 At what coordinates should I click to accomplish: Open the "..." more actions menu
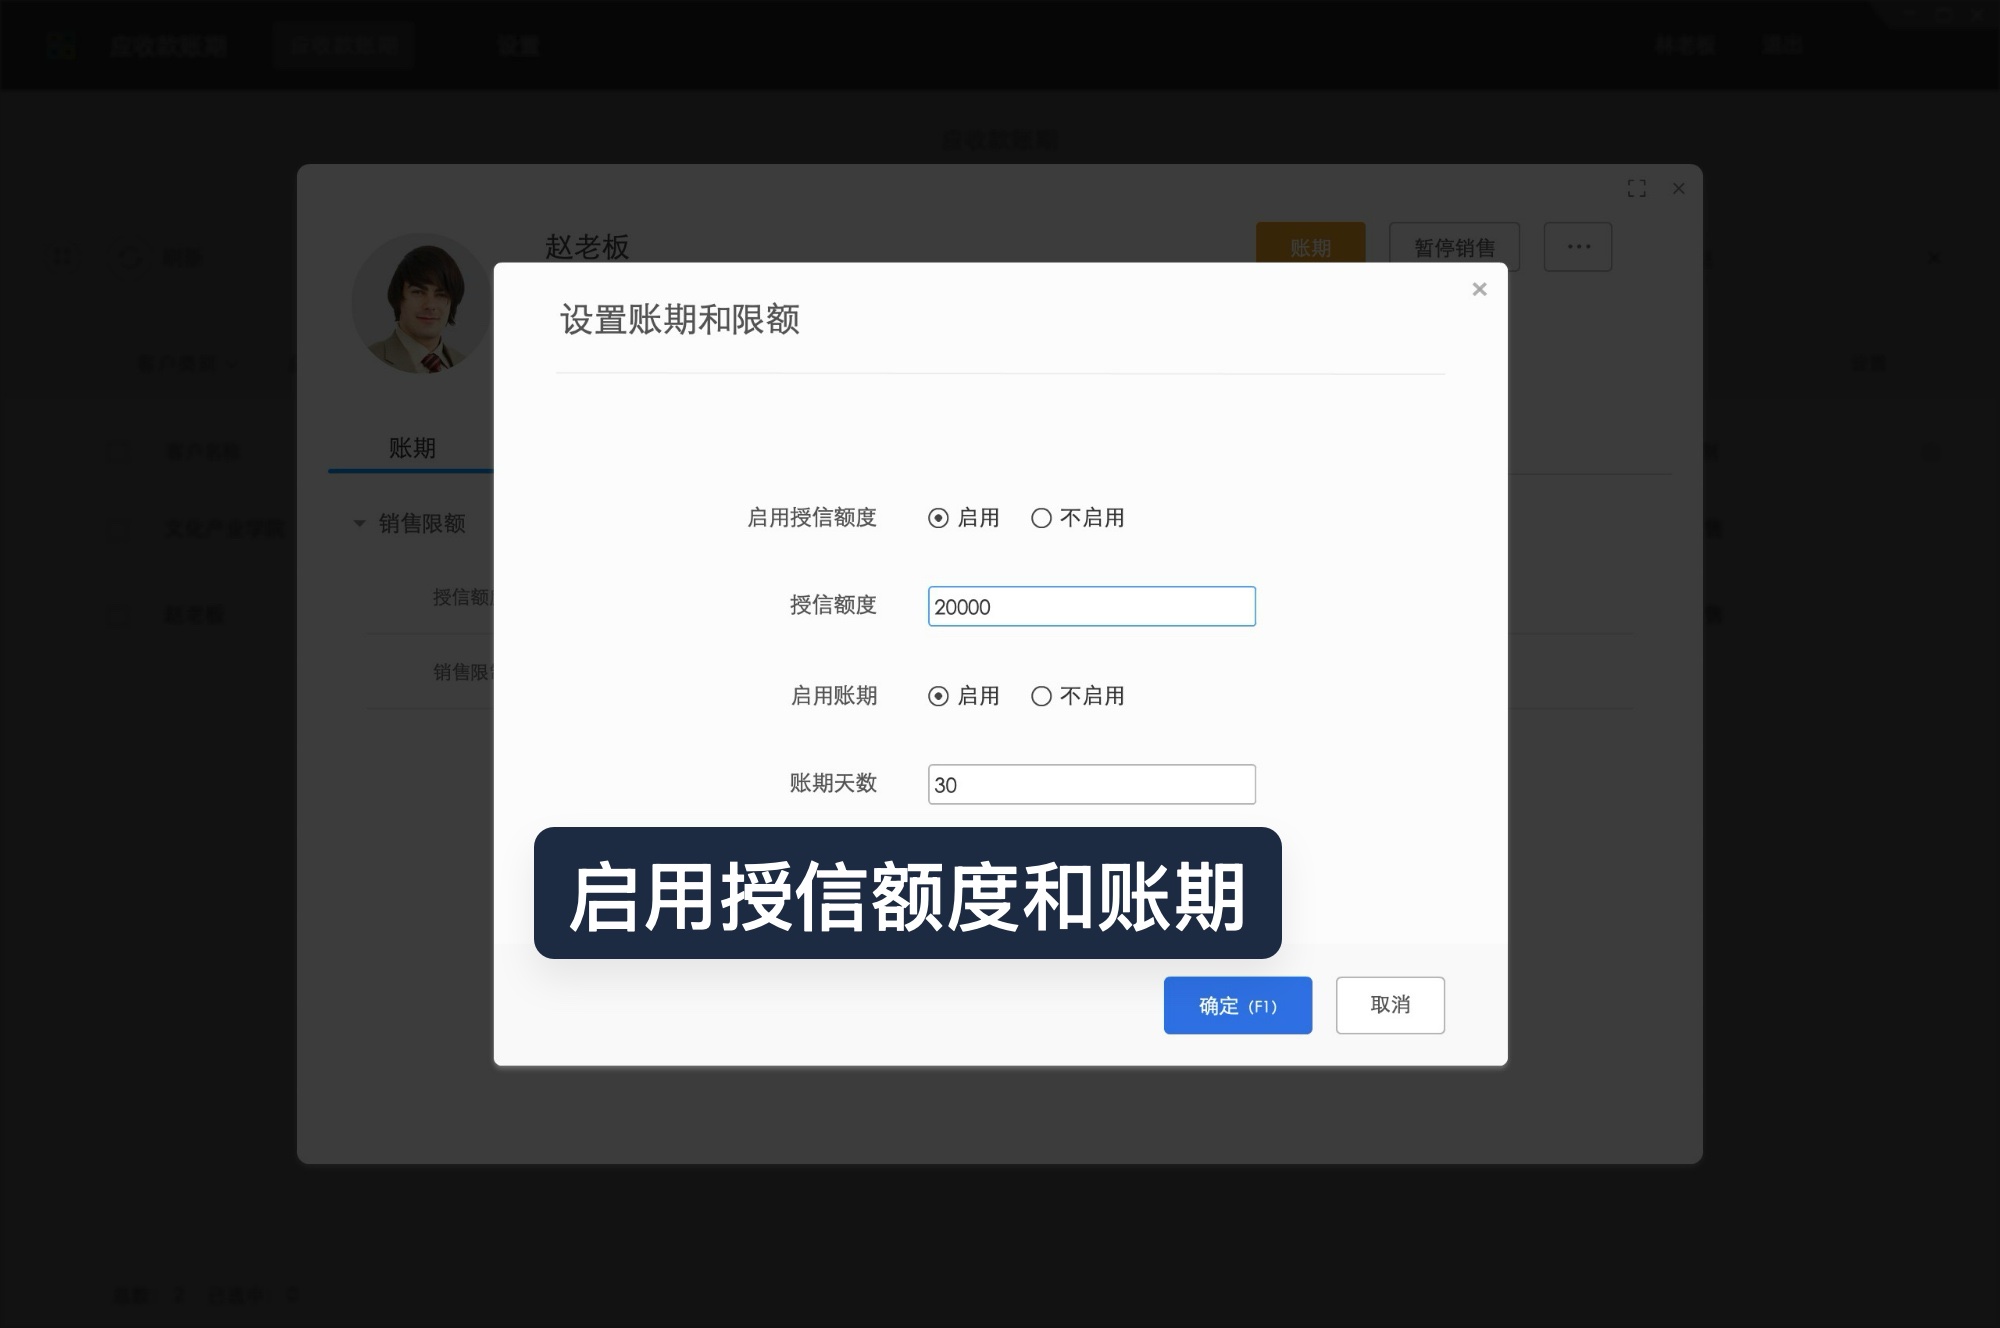pos(1578,246)
